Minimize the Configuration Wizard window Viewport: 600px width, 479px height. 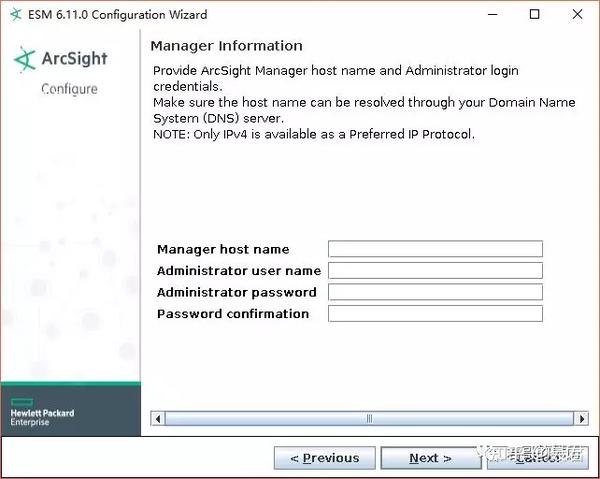(492, 14)
